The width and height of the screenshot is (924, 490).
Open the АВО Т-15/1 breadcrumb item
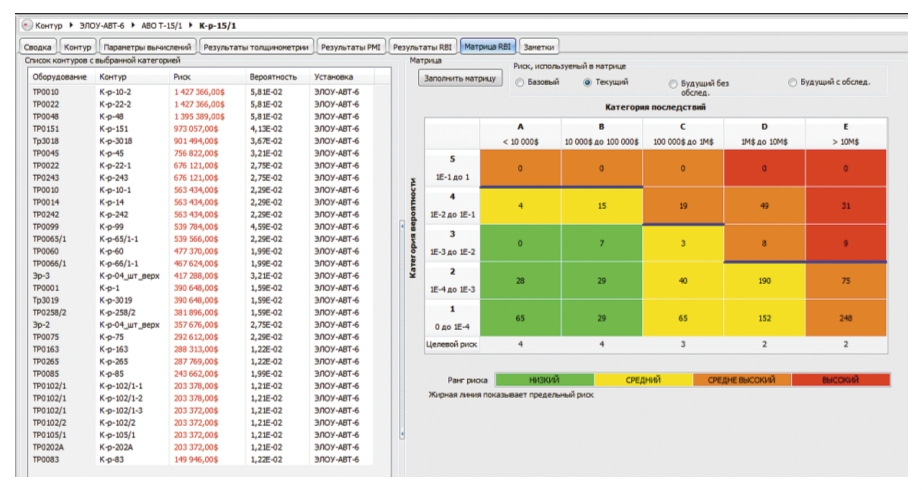(162, 26)
